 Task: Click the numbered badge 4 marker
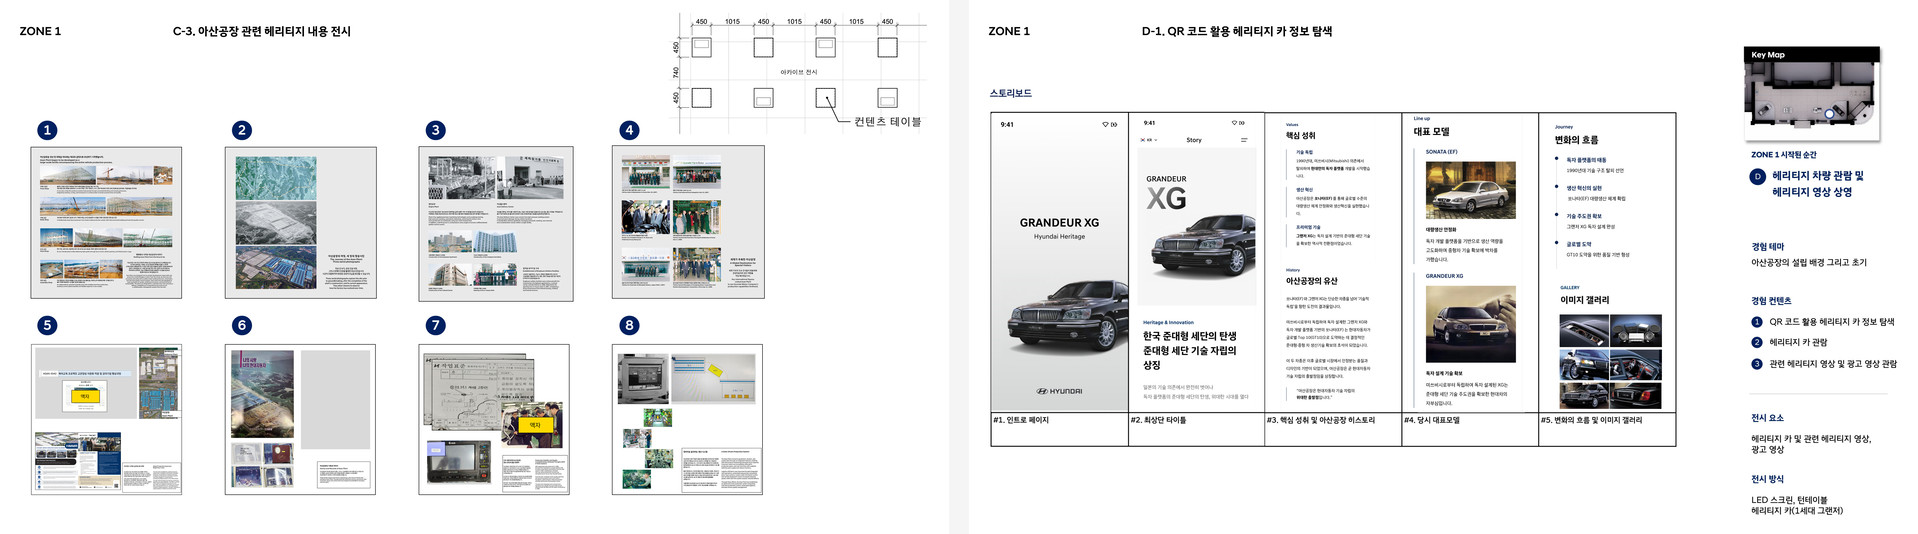click(629, 130)
